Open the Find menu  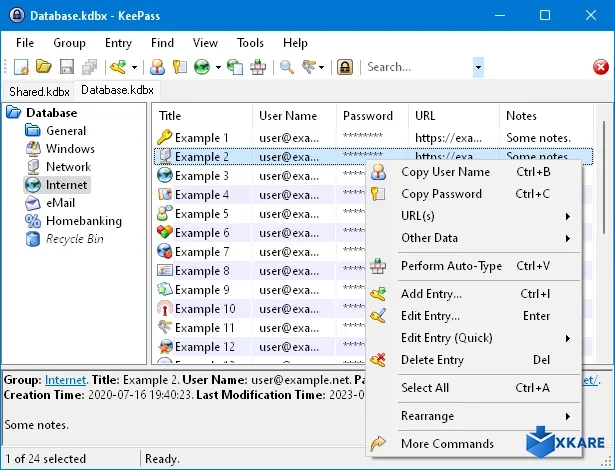pos(162,42)
